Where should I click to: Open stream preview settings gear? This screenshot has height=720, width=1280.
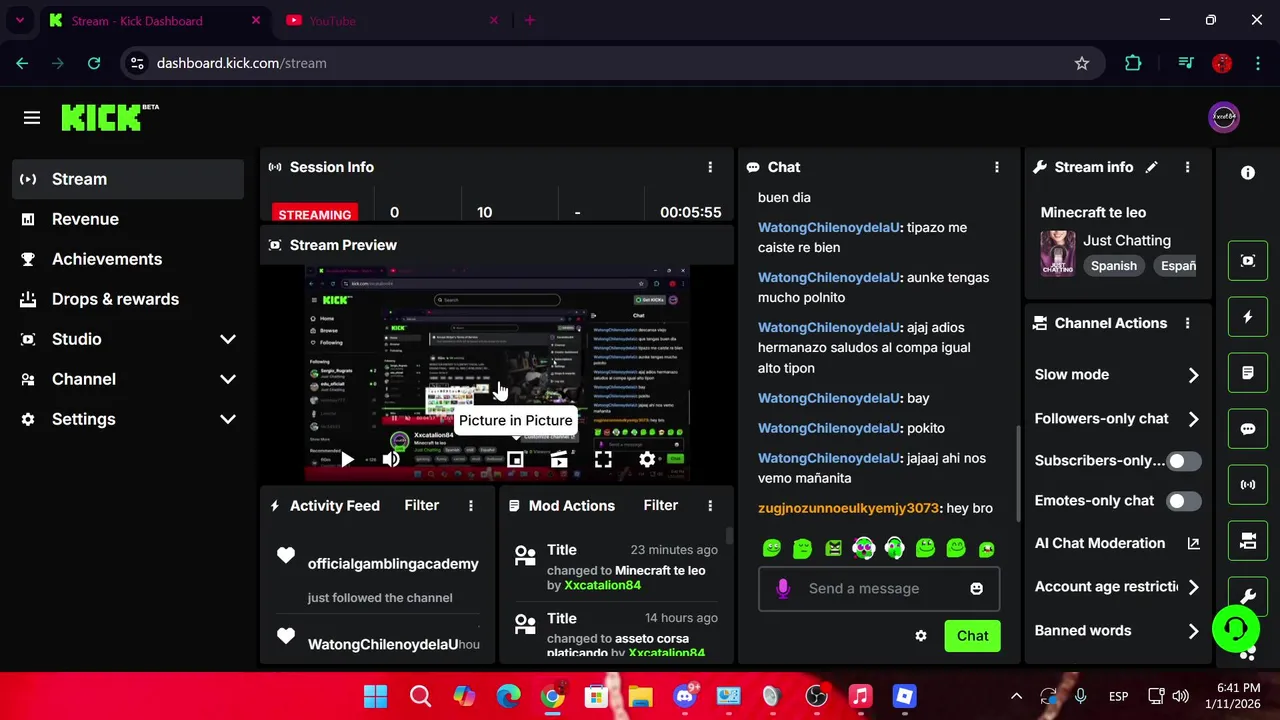(x=647, y=460)
